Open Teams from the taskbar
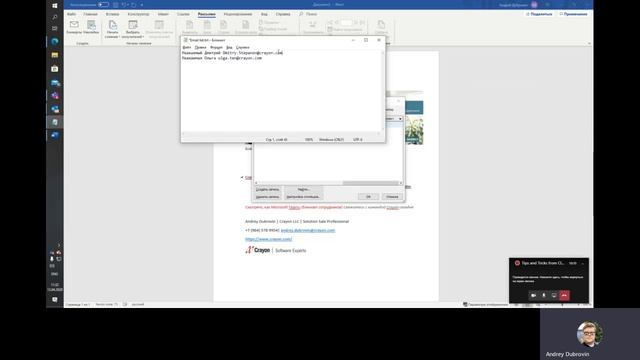The image size is (640, 360). [x=55, y=96]
